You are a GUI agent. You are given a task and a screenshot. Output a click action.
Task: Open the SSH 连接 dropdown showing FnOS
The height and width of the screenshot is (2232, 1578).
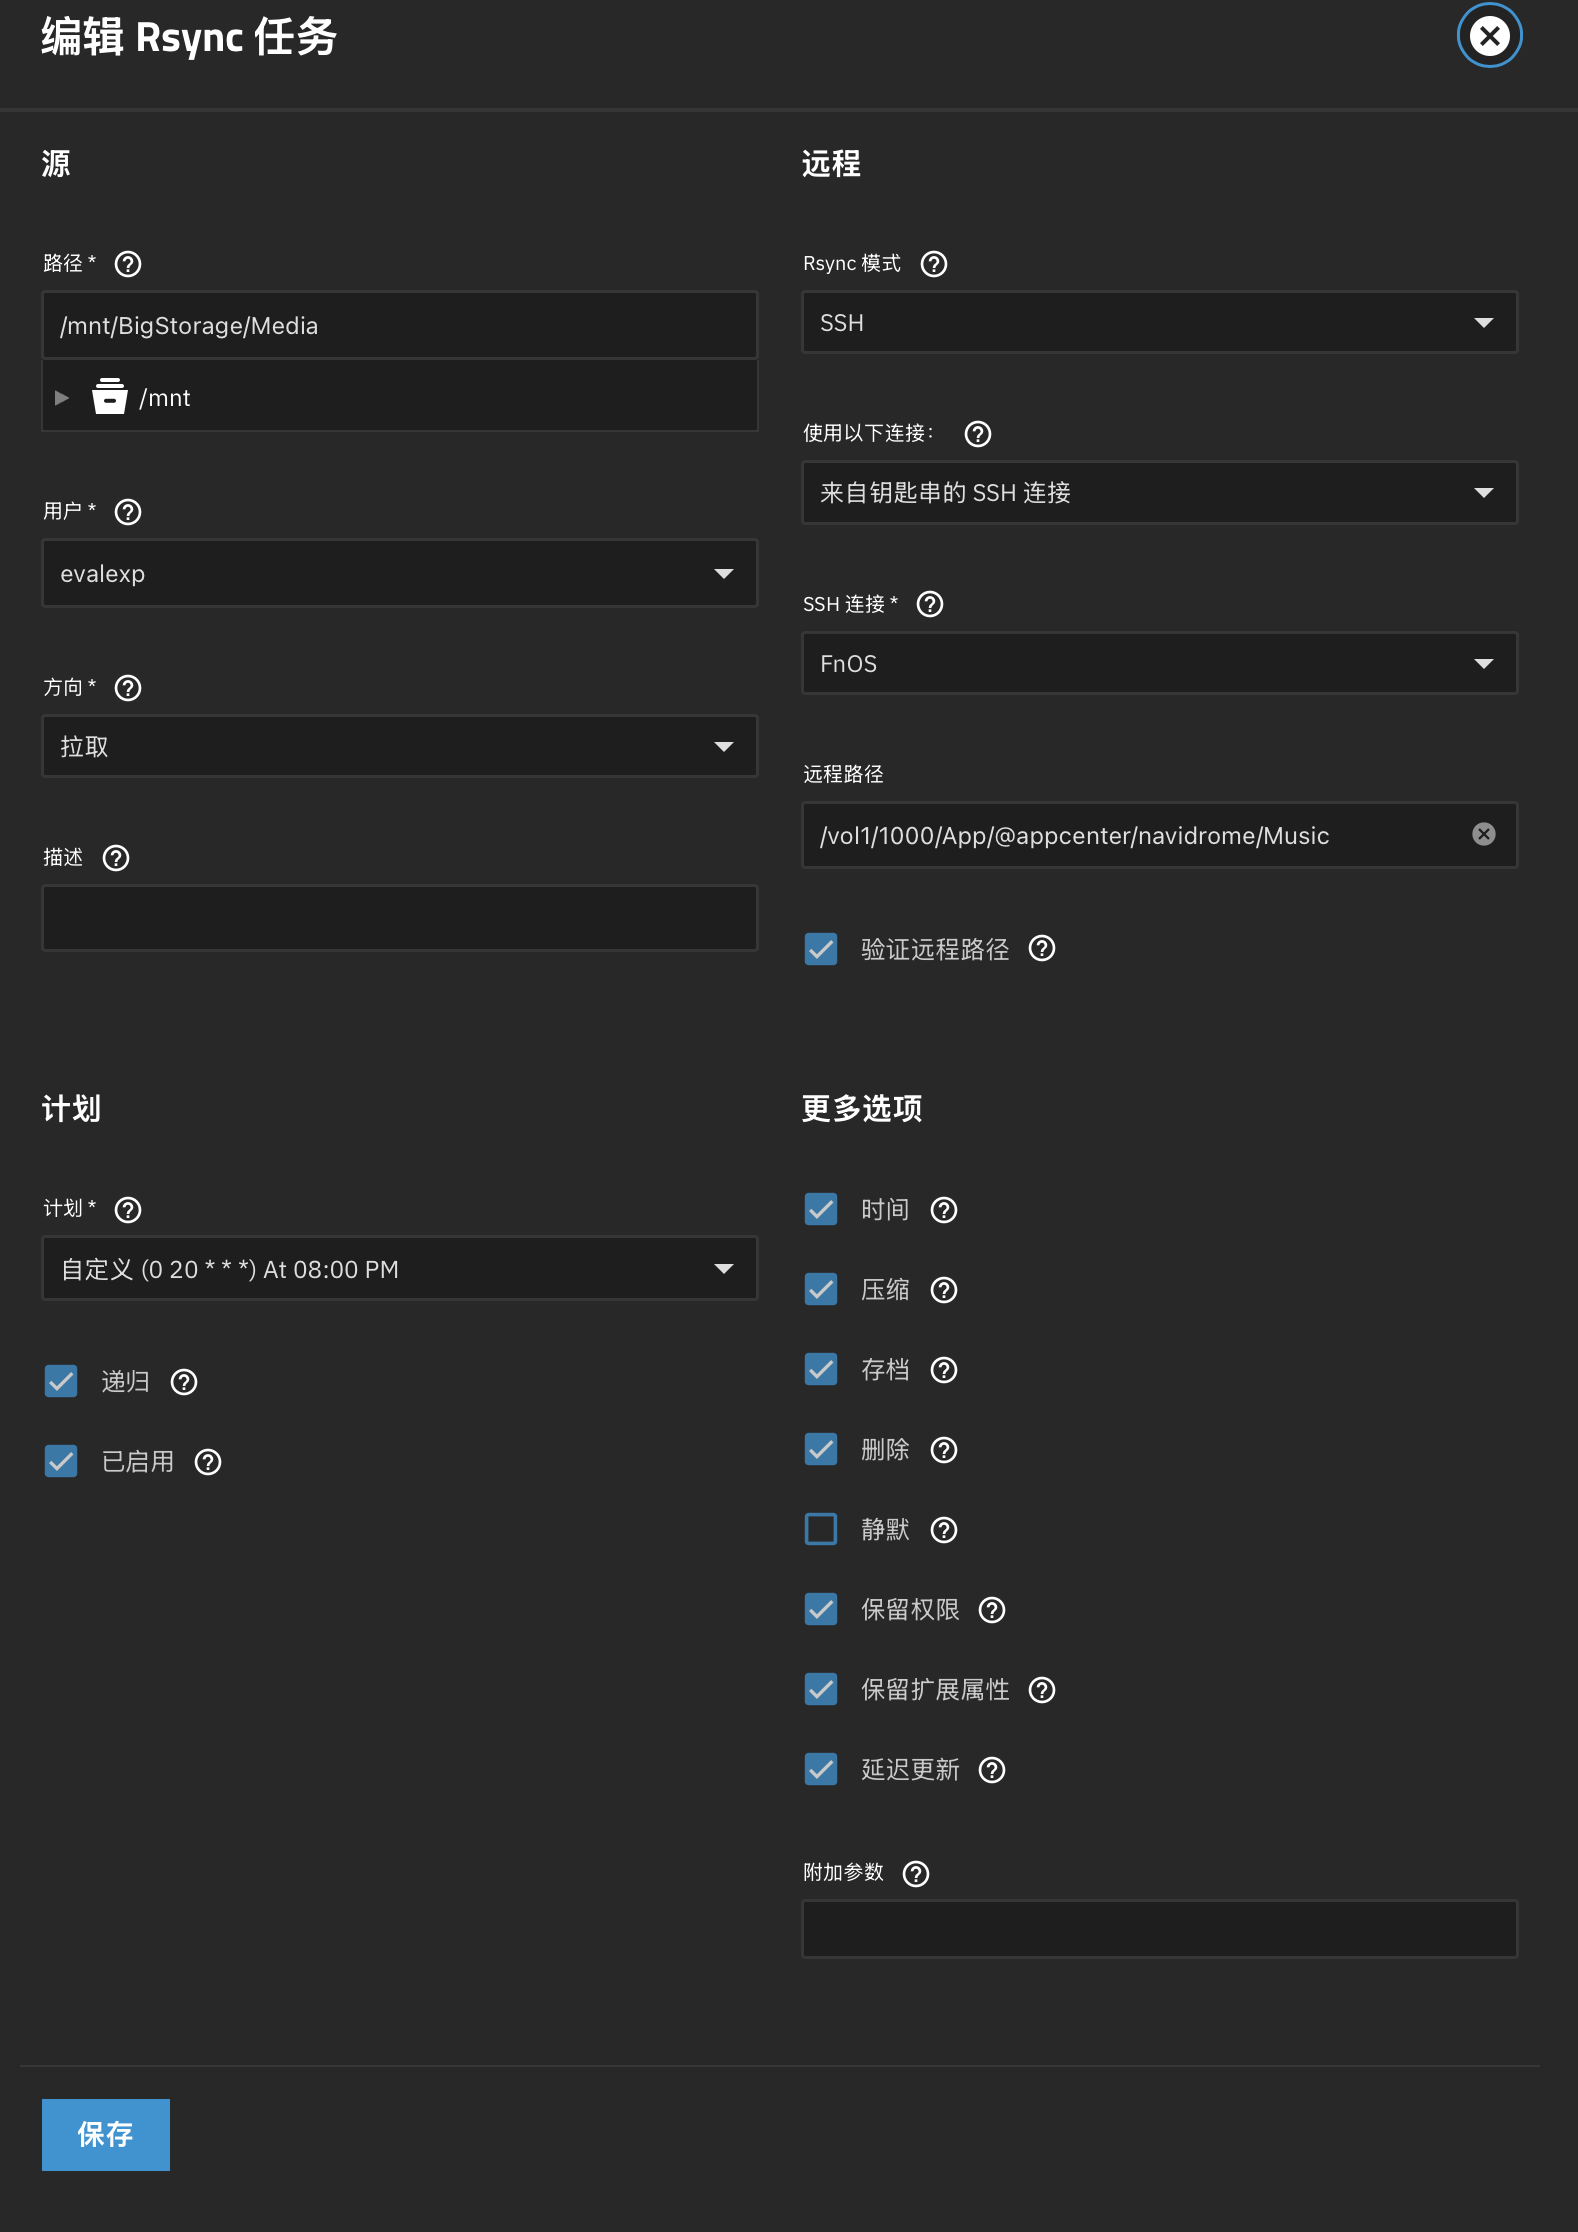point(1159,663)
